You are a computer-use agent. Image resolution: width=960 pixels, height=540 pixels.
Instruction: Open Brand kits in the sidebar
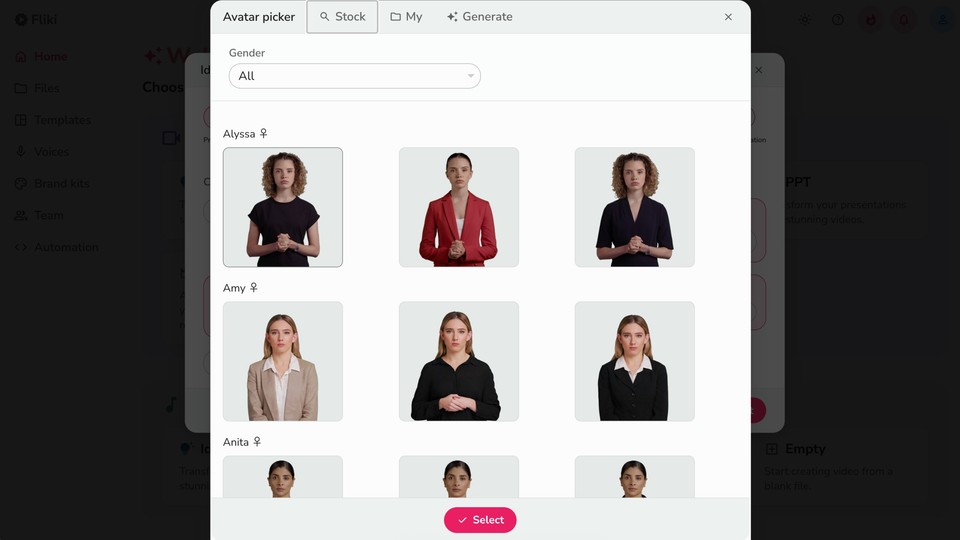52,184
